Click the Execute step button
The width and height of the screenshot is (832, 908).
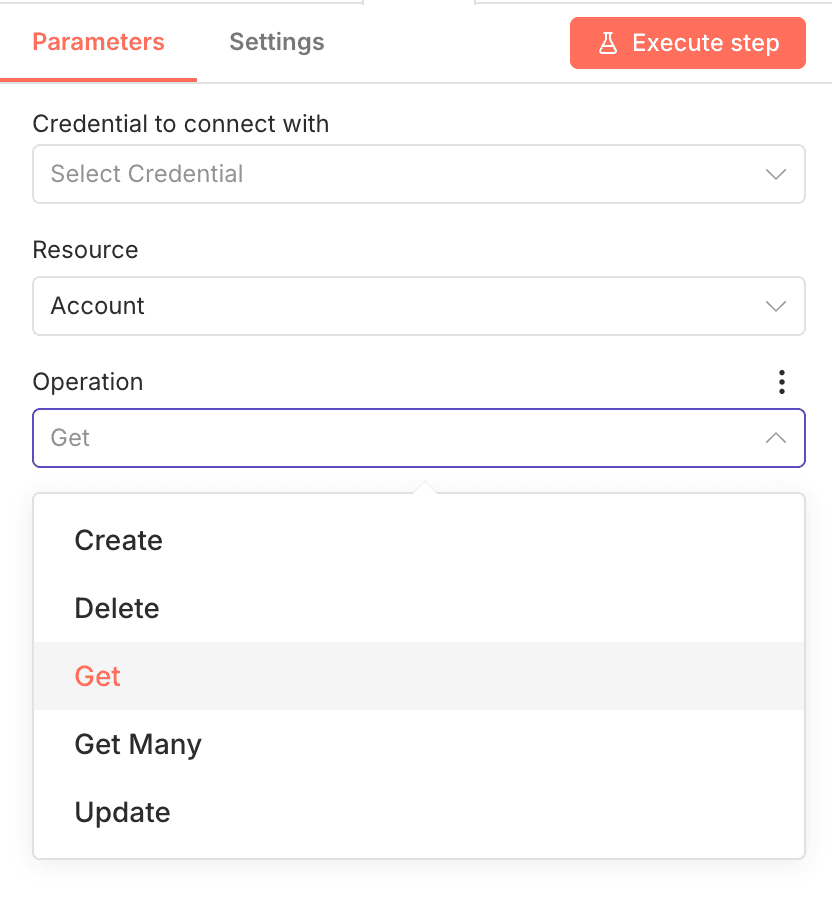tap(687, 43)
